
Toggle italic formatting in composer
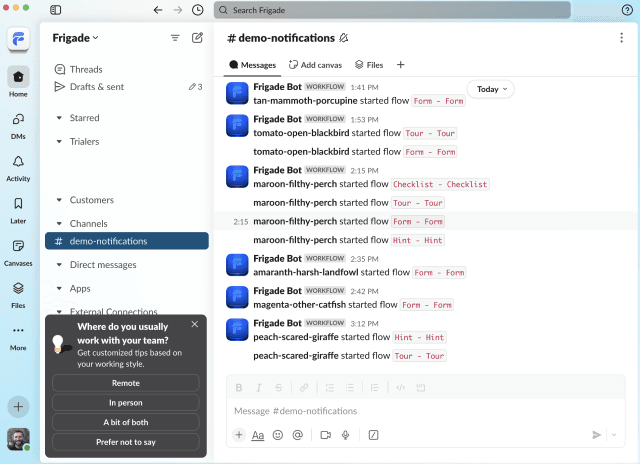(258, 387)
